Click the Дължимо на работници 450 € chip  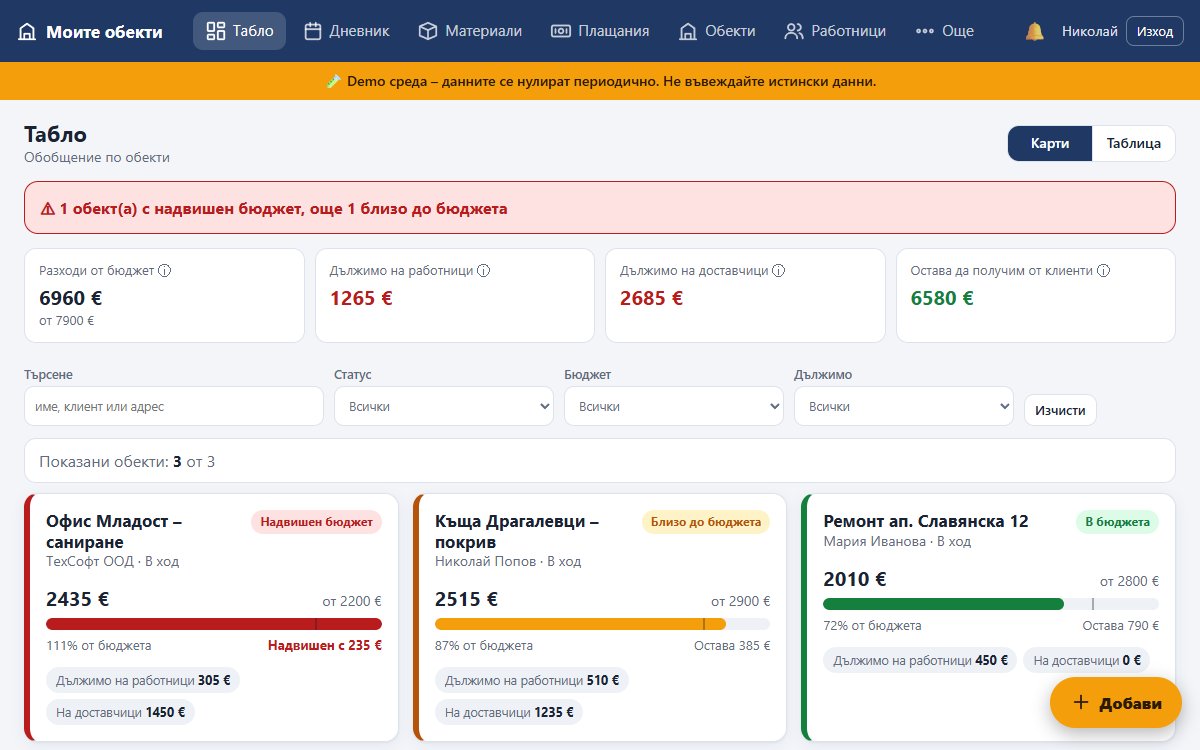tap(920, 660)
